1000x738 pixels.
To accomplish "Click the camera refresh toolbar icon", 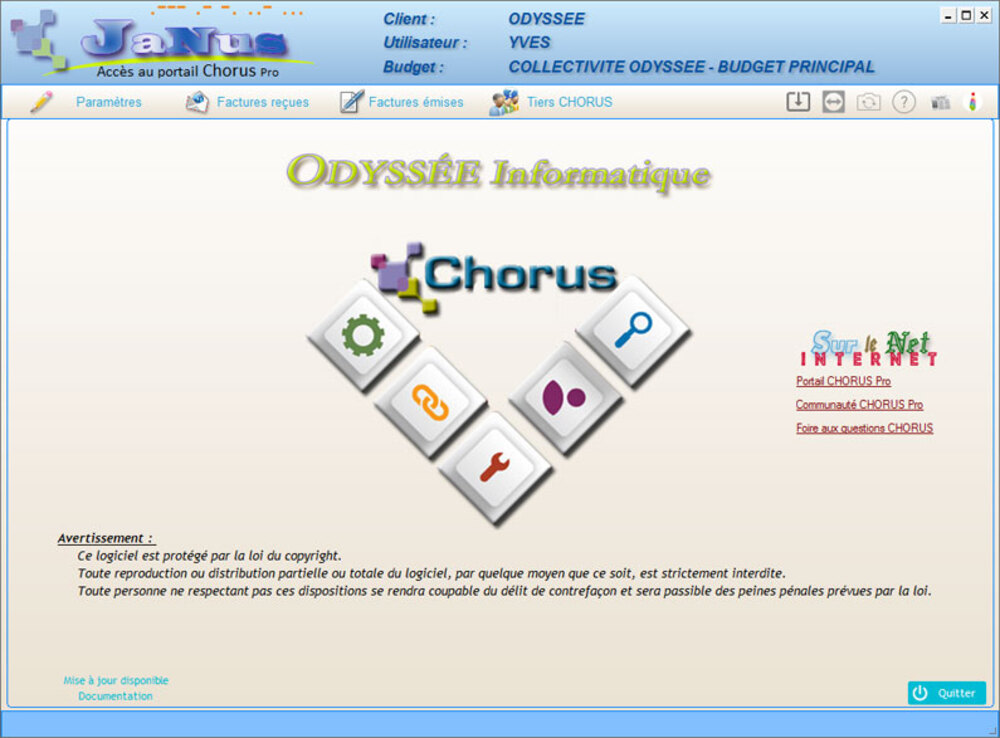I will click(x=868, y=102).
